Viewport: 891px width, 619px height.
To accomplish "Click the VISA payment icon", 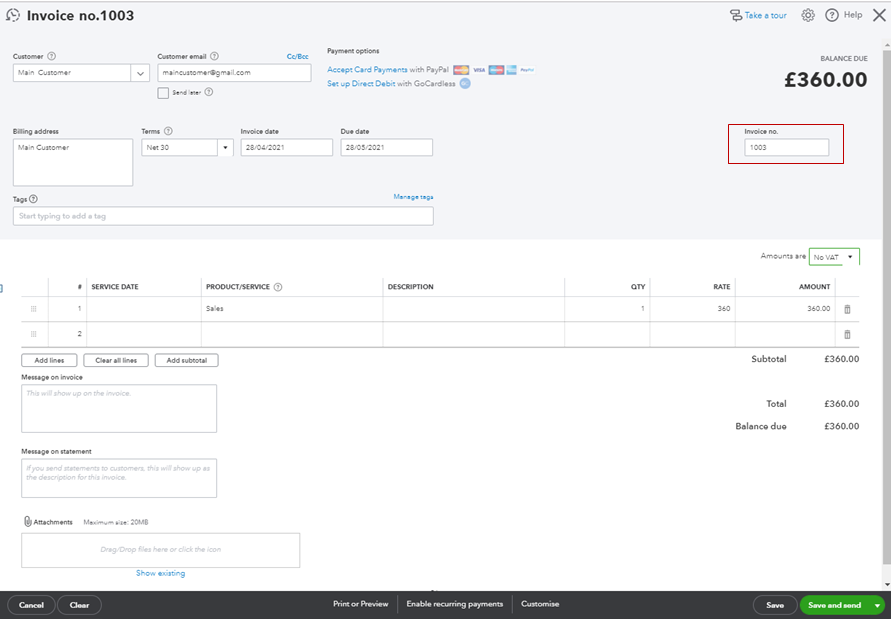I will [479, 70].
